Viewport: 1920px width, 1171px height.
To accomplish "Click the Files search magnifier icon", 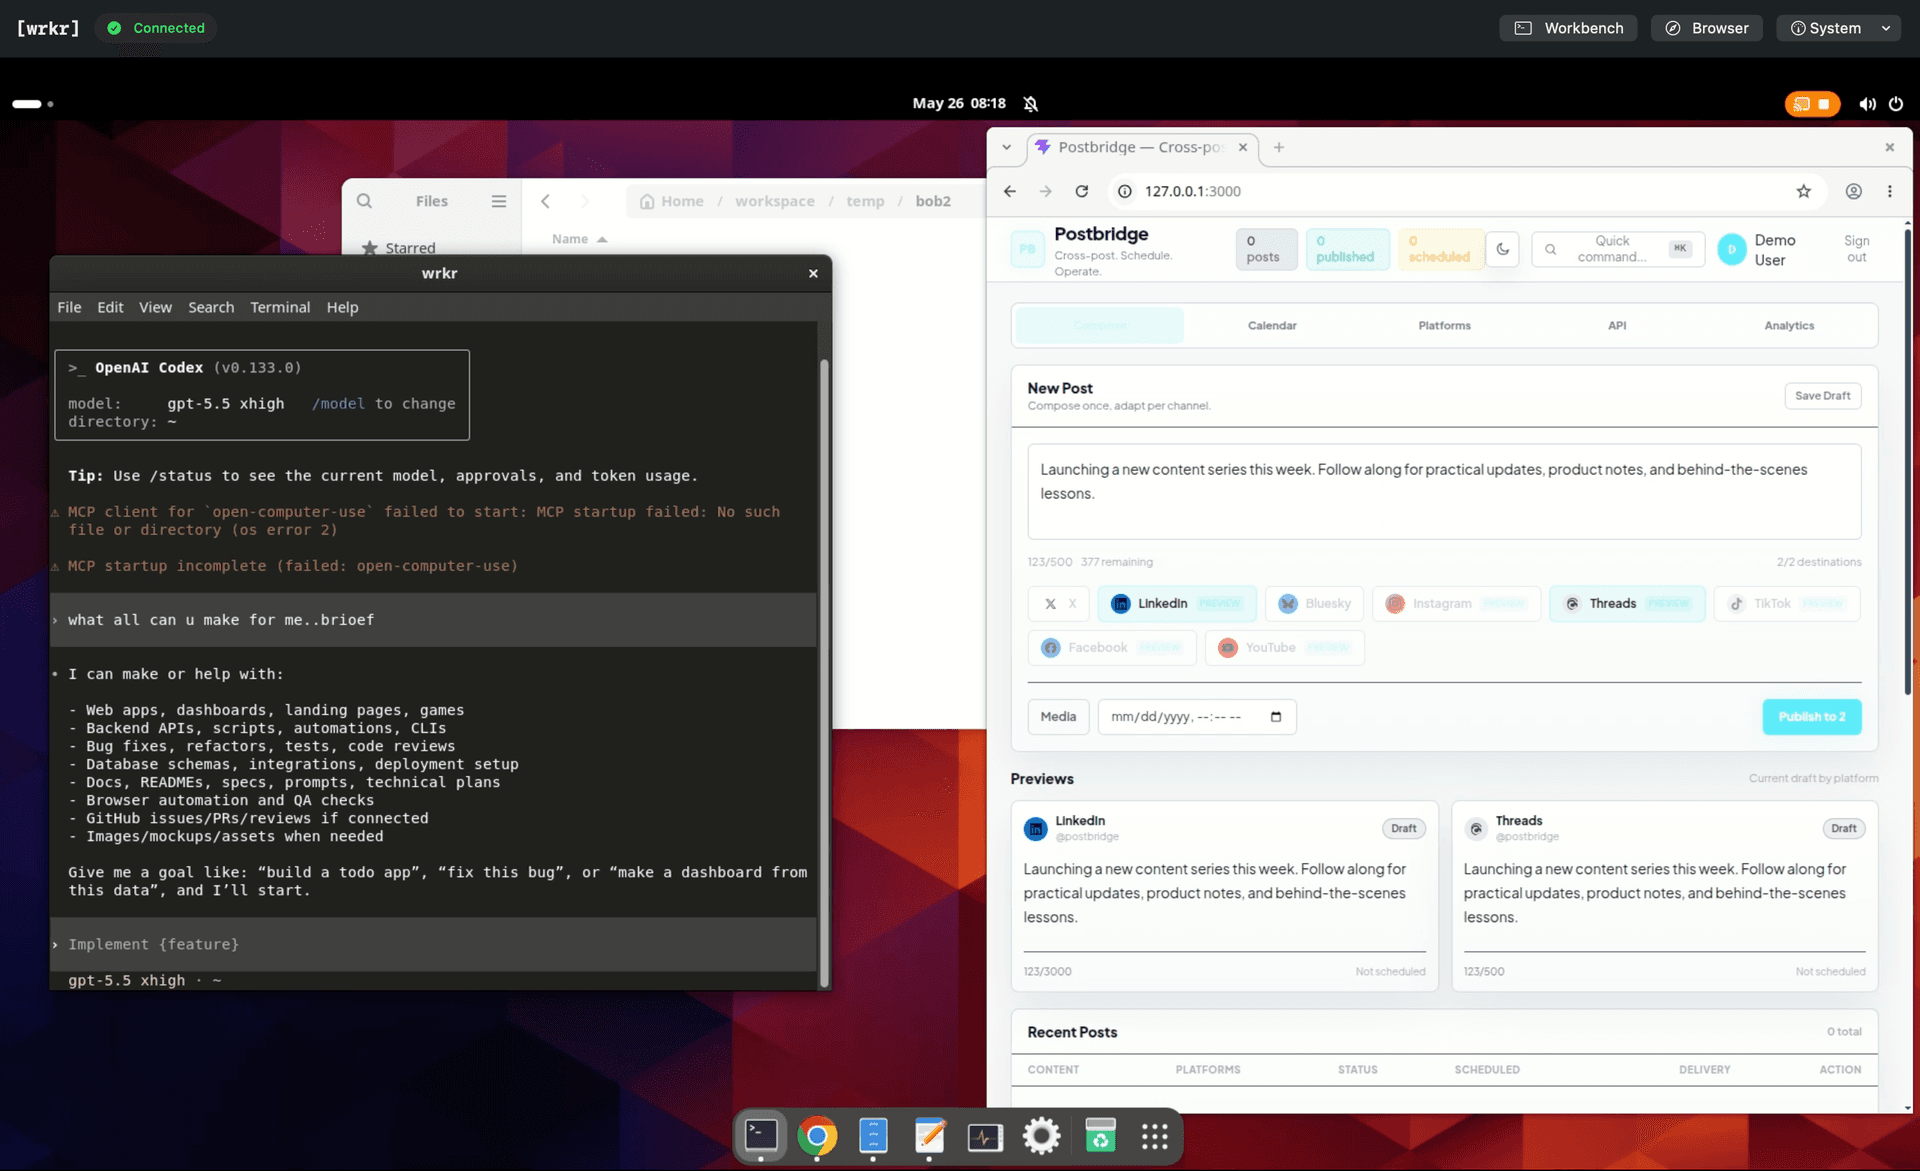I will pos(365,201).
